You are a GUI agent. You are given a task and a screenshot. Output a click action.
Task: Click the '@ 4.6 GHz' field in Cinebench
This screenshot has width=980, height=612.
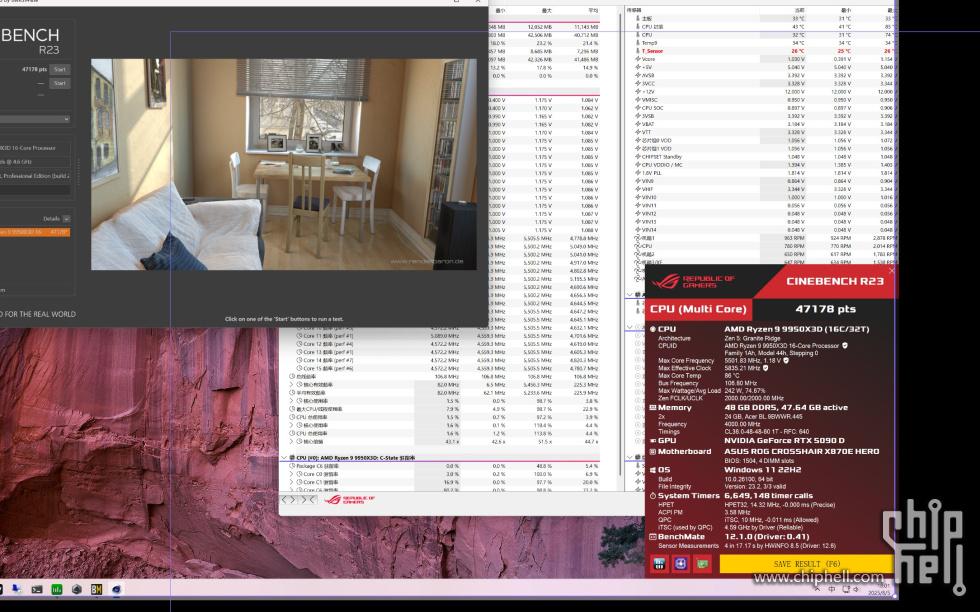pos(34,162)
